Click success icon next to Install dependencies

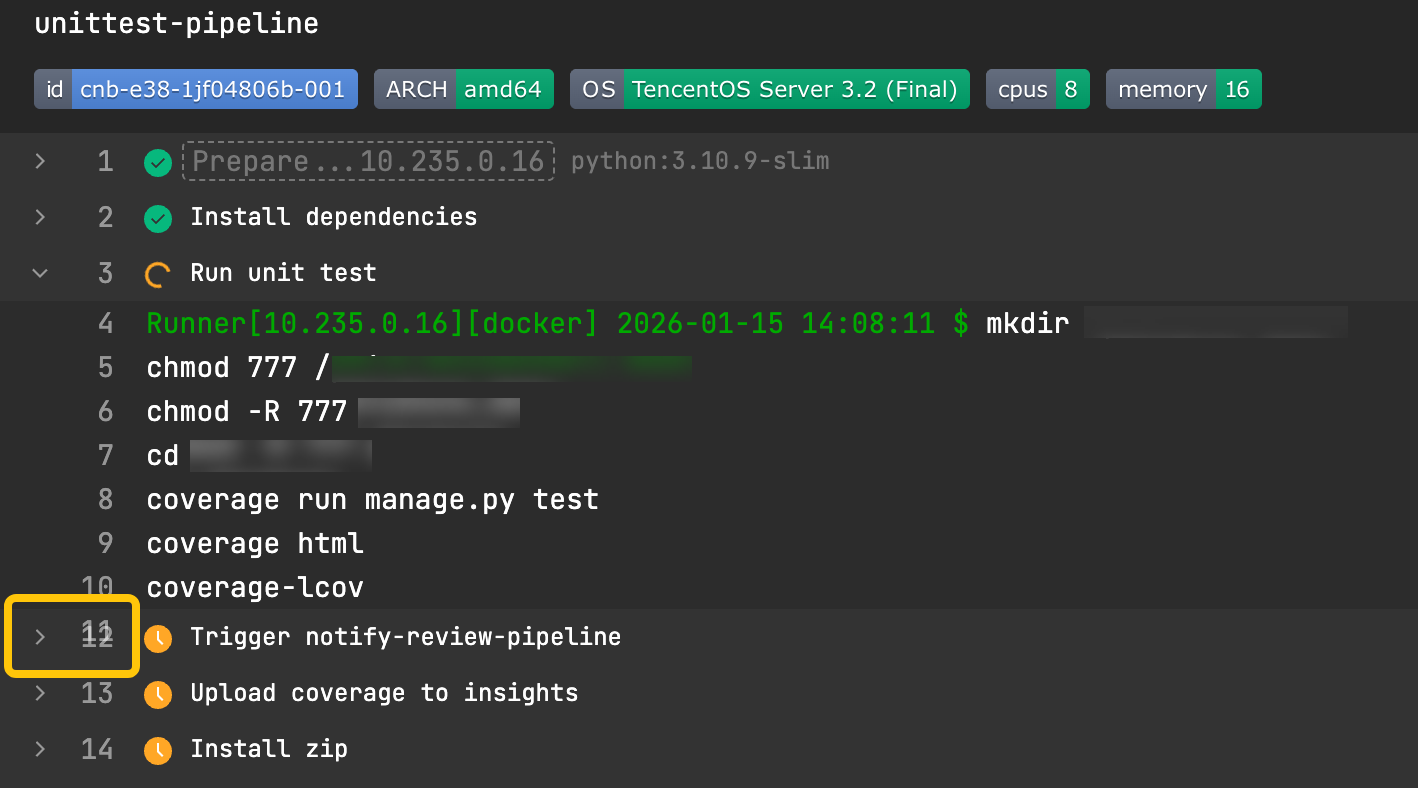coord(158,218)
